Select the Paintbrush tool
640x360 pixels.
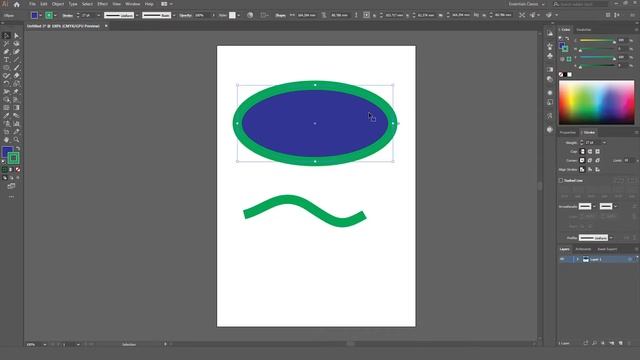click(16, 68)
